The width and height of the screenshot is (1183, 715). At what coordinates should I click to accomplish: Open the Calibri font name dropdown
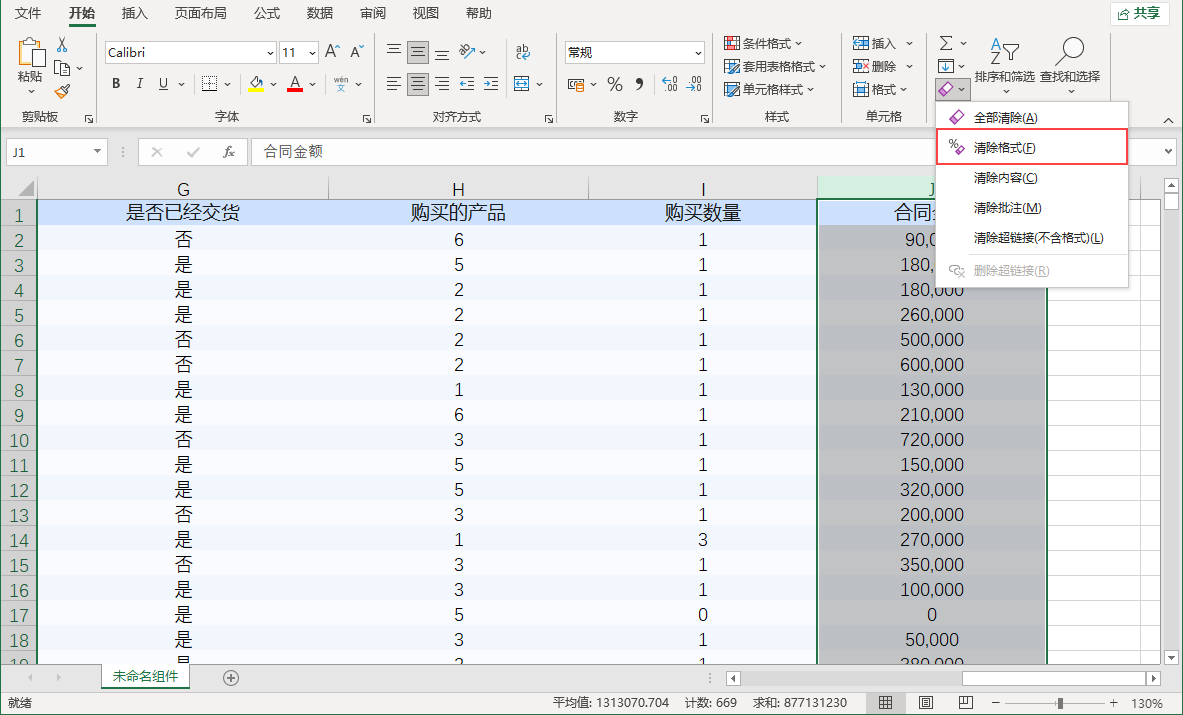click(270, 53)
